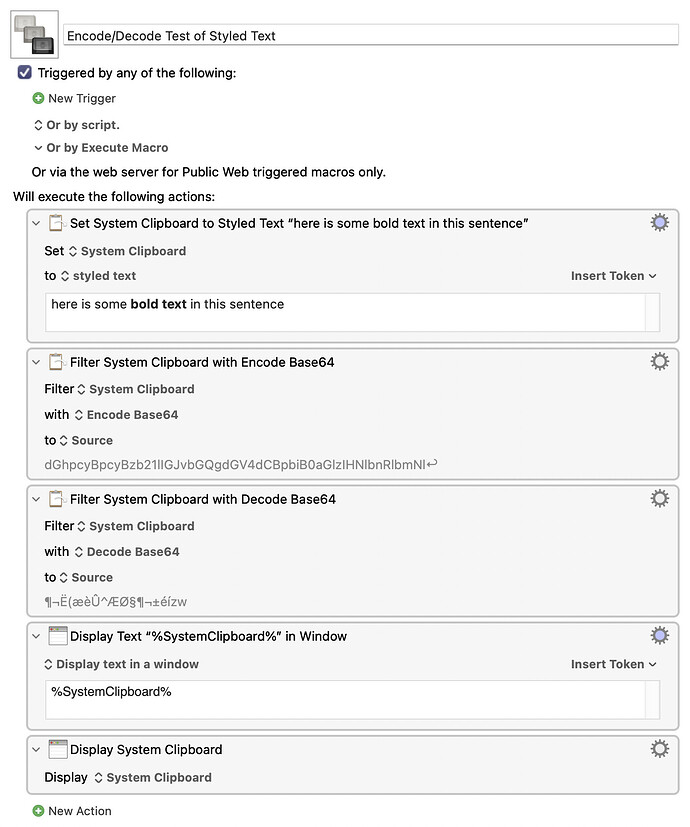Viewport: 690px width, 827px height.
Task: Open the gear menu on the Decode Base64 action
Action: [x=659, y=498]
